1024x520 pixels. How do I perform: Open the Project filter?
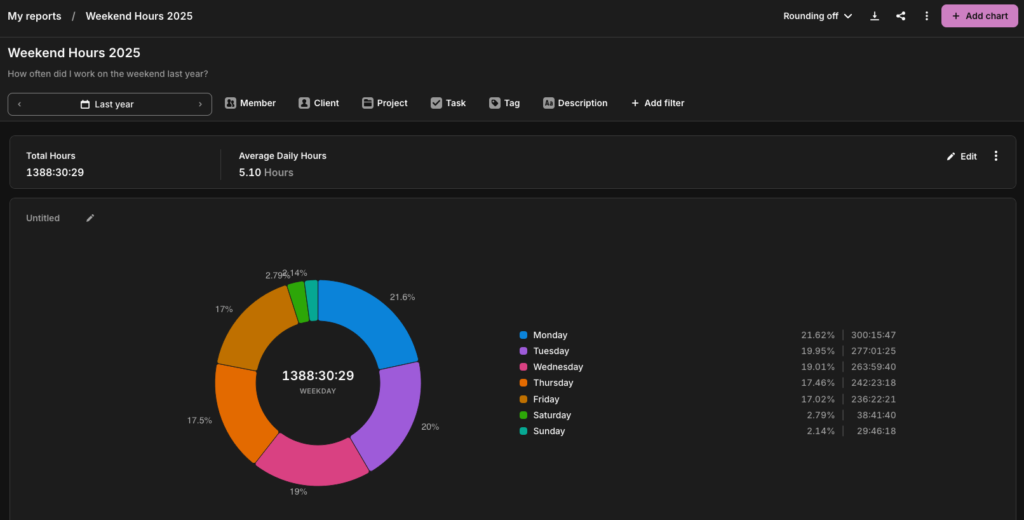[x=384, y=103]
